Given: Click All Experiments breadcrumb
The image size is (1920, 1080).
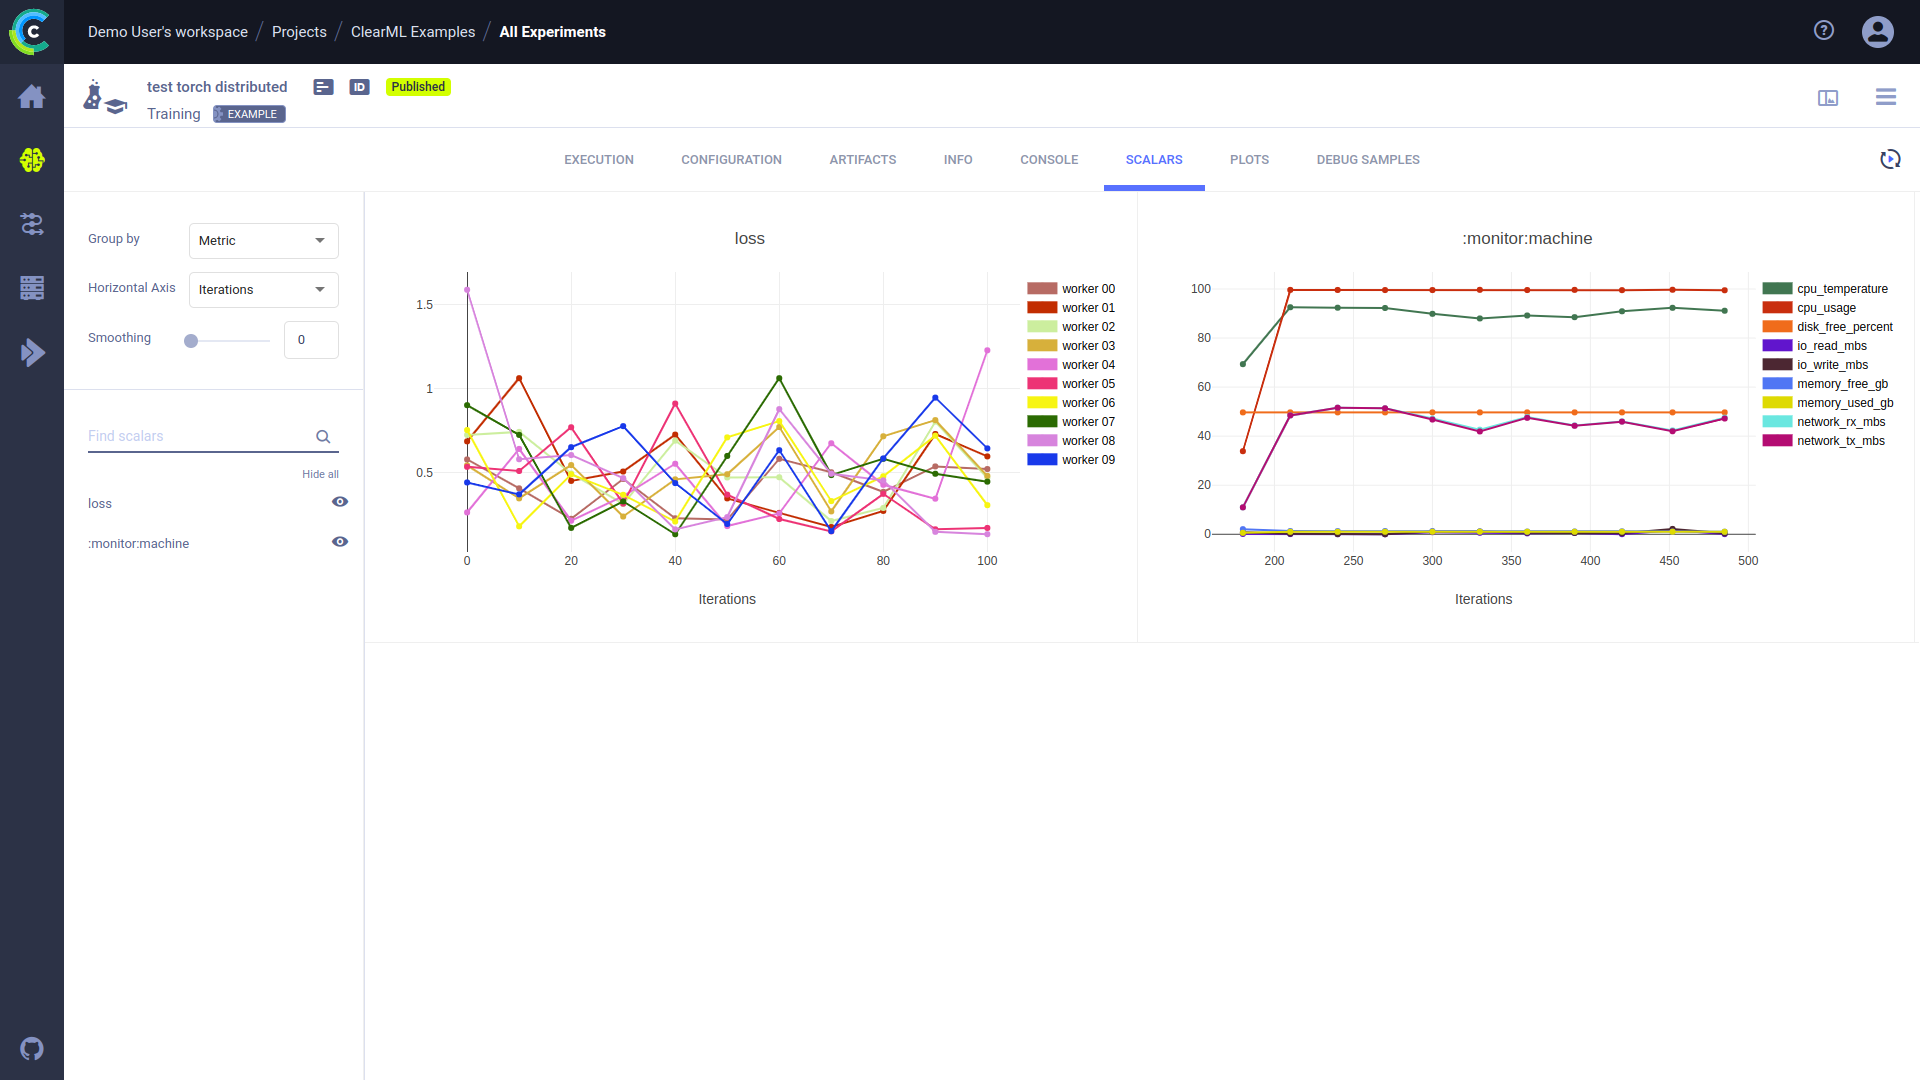Looking at the screenshot, I should coord(553,32).
